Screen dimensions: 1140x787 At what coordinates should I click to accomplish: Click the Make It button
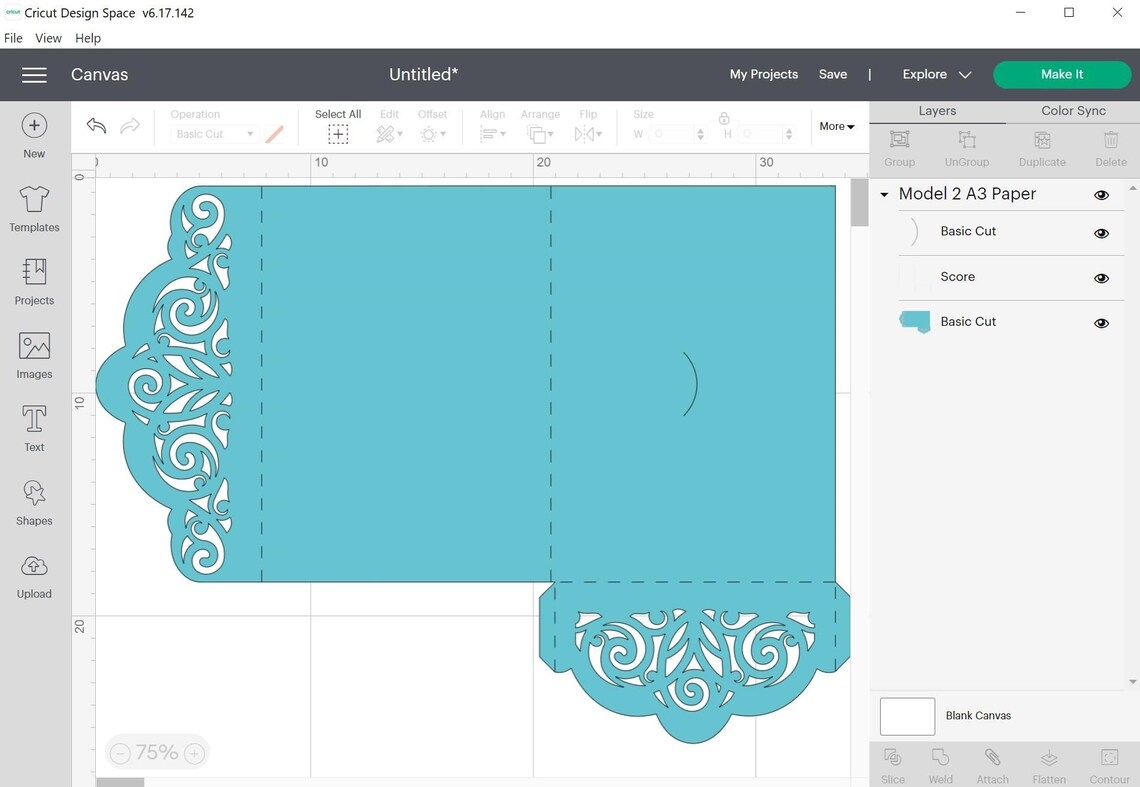(x=1062, y=74)
